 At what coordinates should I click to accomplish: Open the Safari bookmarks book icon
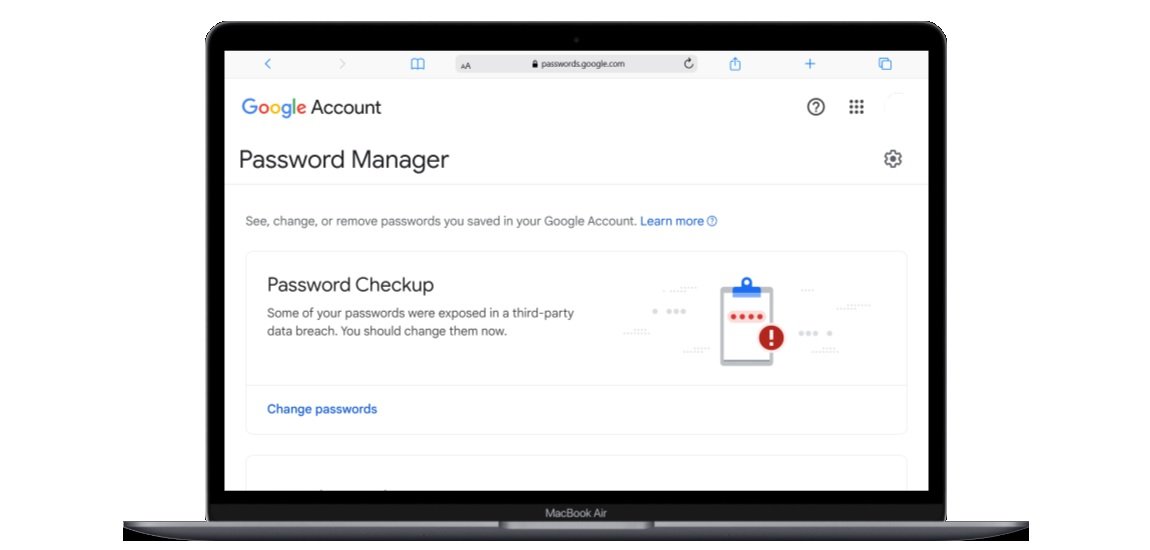pyautogui.click(x=417, y=64)
